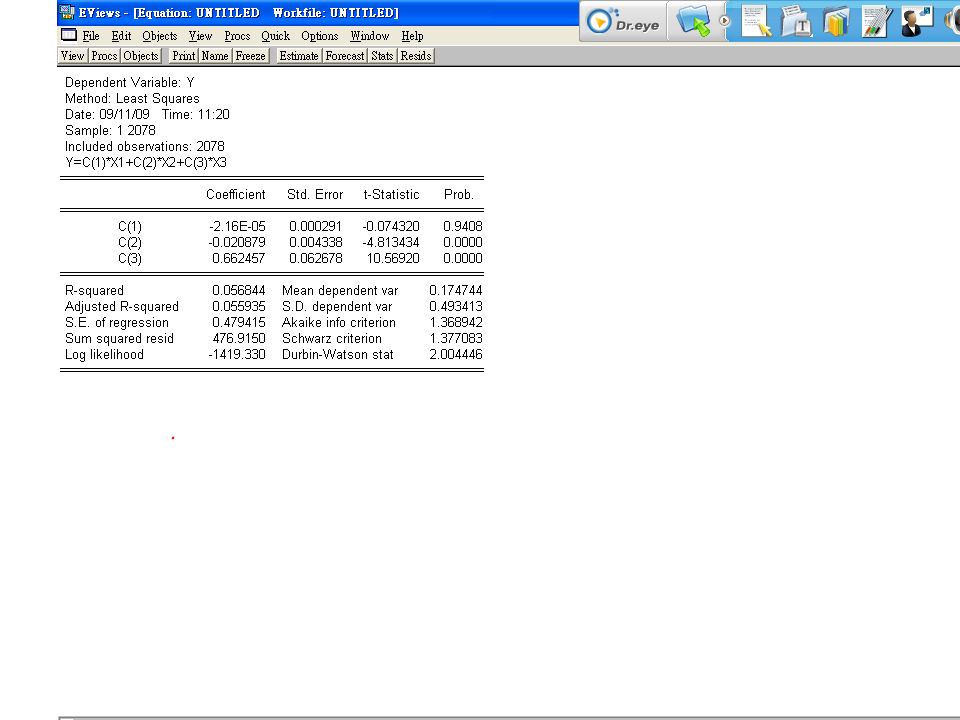Viewport: 960px width, 720px height.
Task: Click the Objects button on equation toolbar
Action: point(141,56)
